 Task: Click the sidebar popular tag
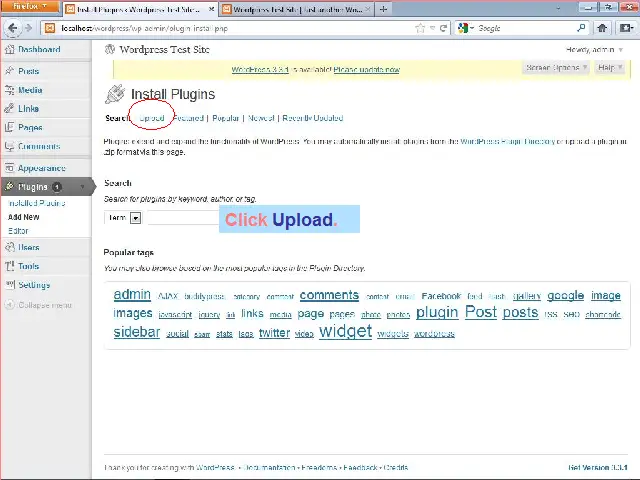click(137, 332)
